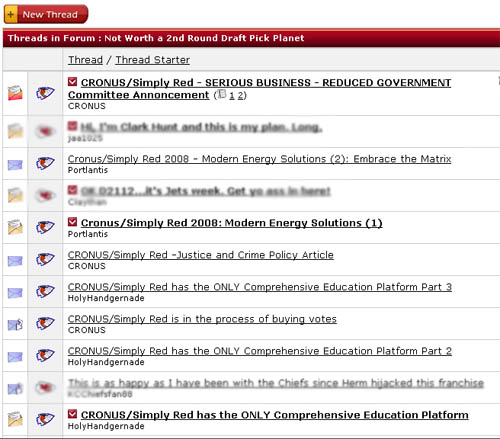Go to page 2 of REDUCED GOVERNMENT thread

point(240,96)
